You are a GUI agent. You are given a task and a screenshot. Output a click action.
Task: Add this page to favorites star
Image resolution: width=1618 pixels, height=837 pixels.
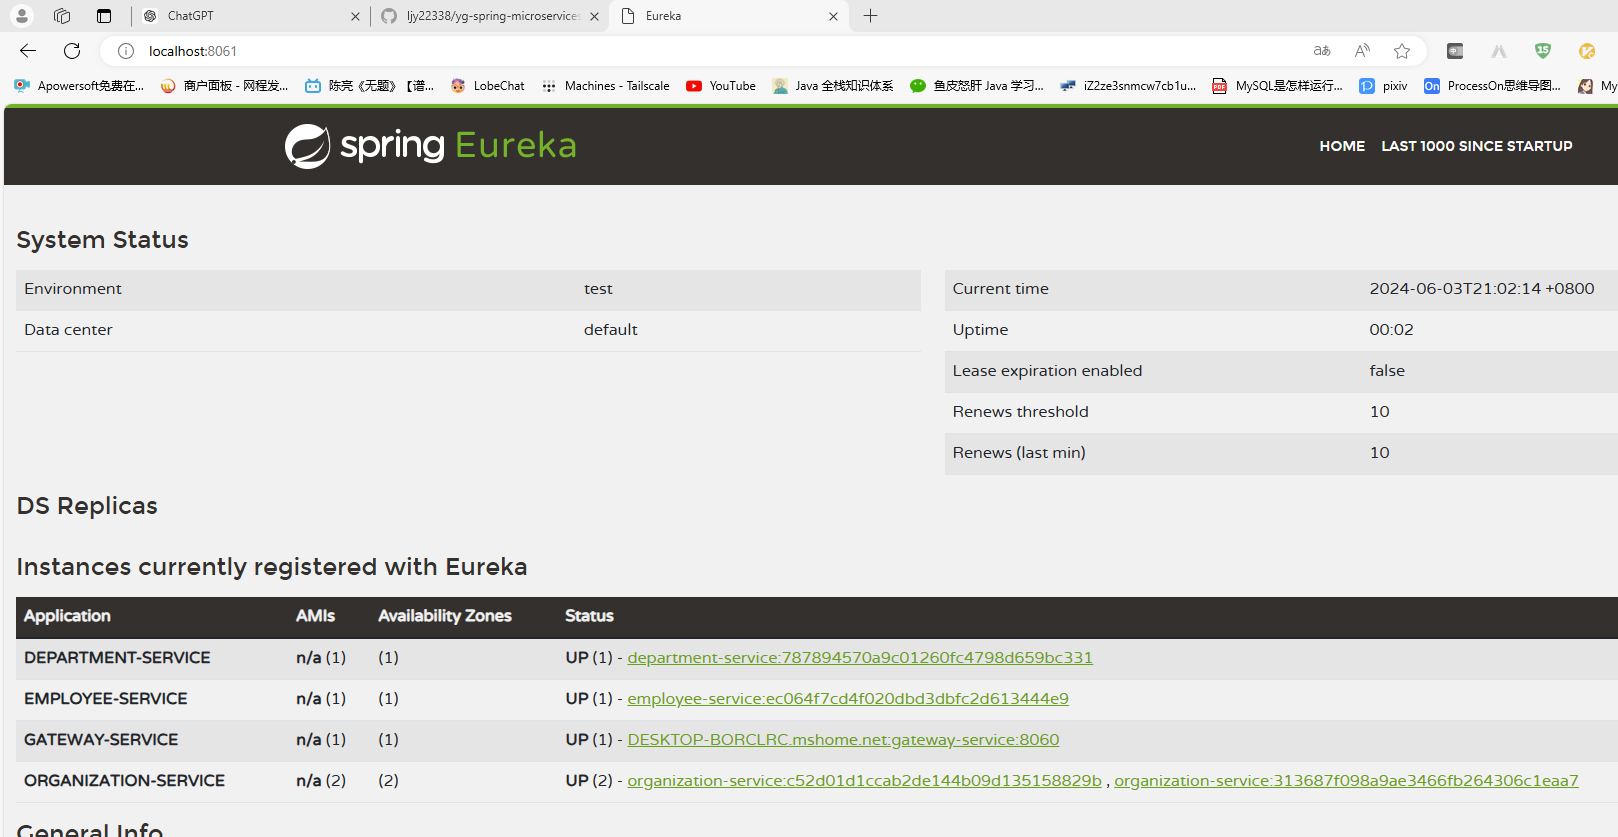pyautogui.click(x=1402, y=51)
